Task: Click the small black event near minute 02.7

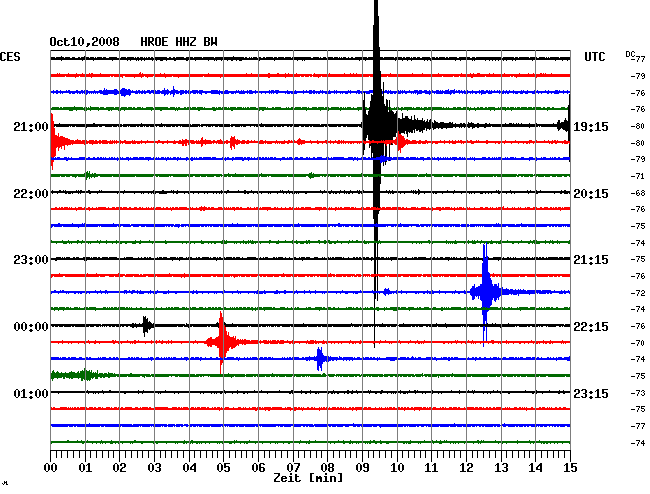Action: tap(145, 326)
